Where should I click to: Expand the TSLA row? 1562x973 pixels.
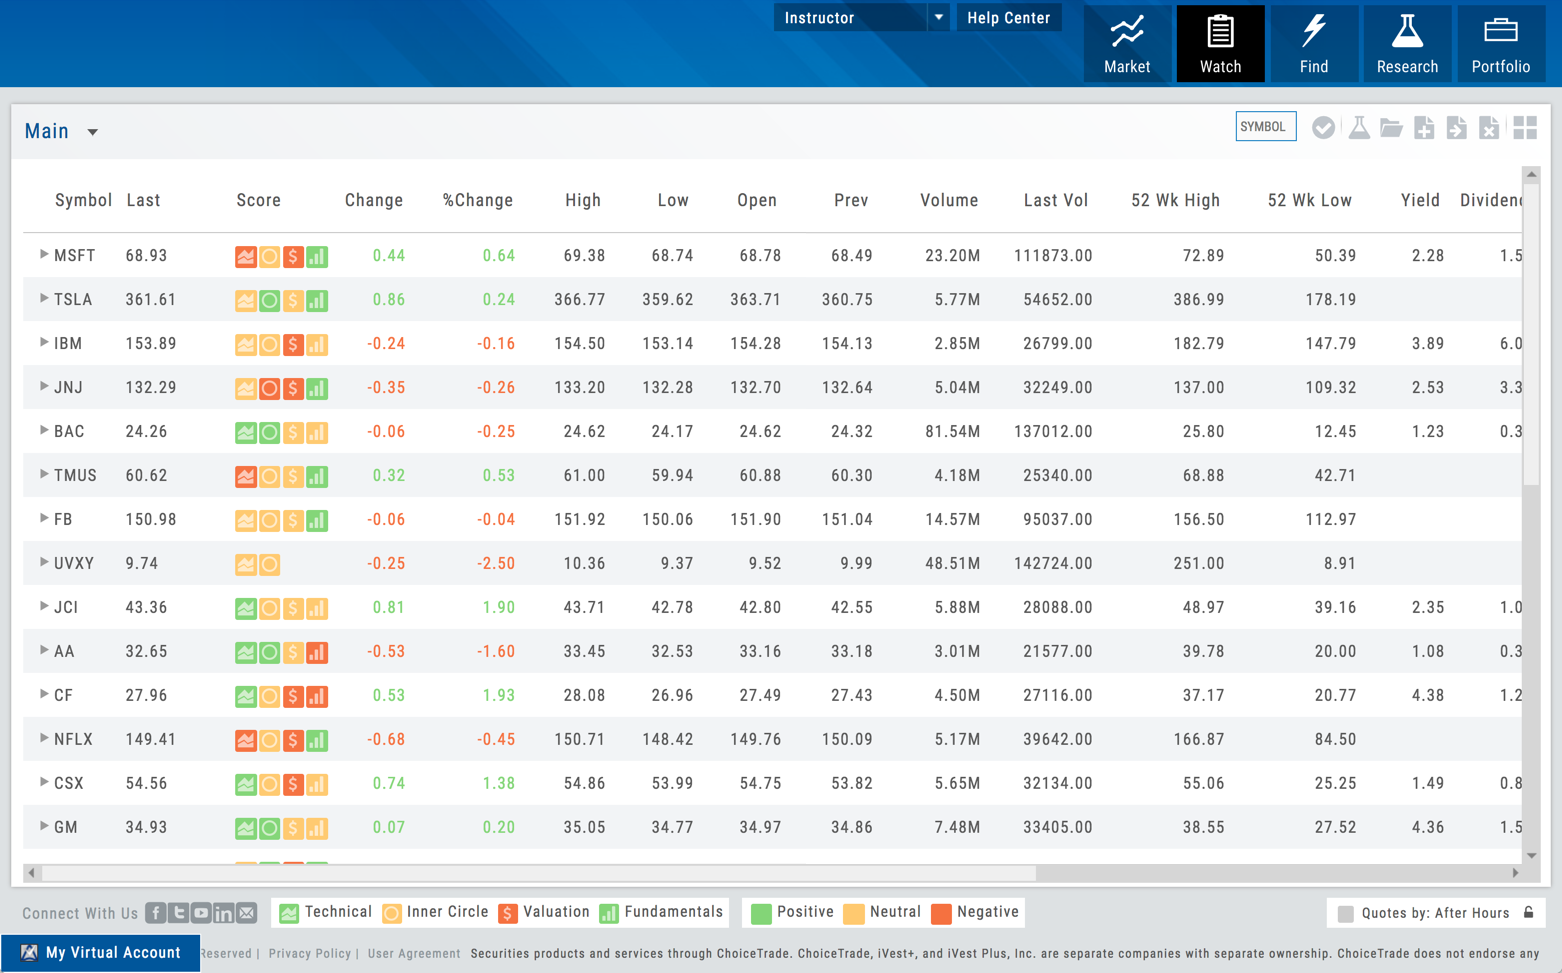coord(44,299)
